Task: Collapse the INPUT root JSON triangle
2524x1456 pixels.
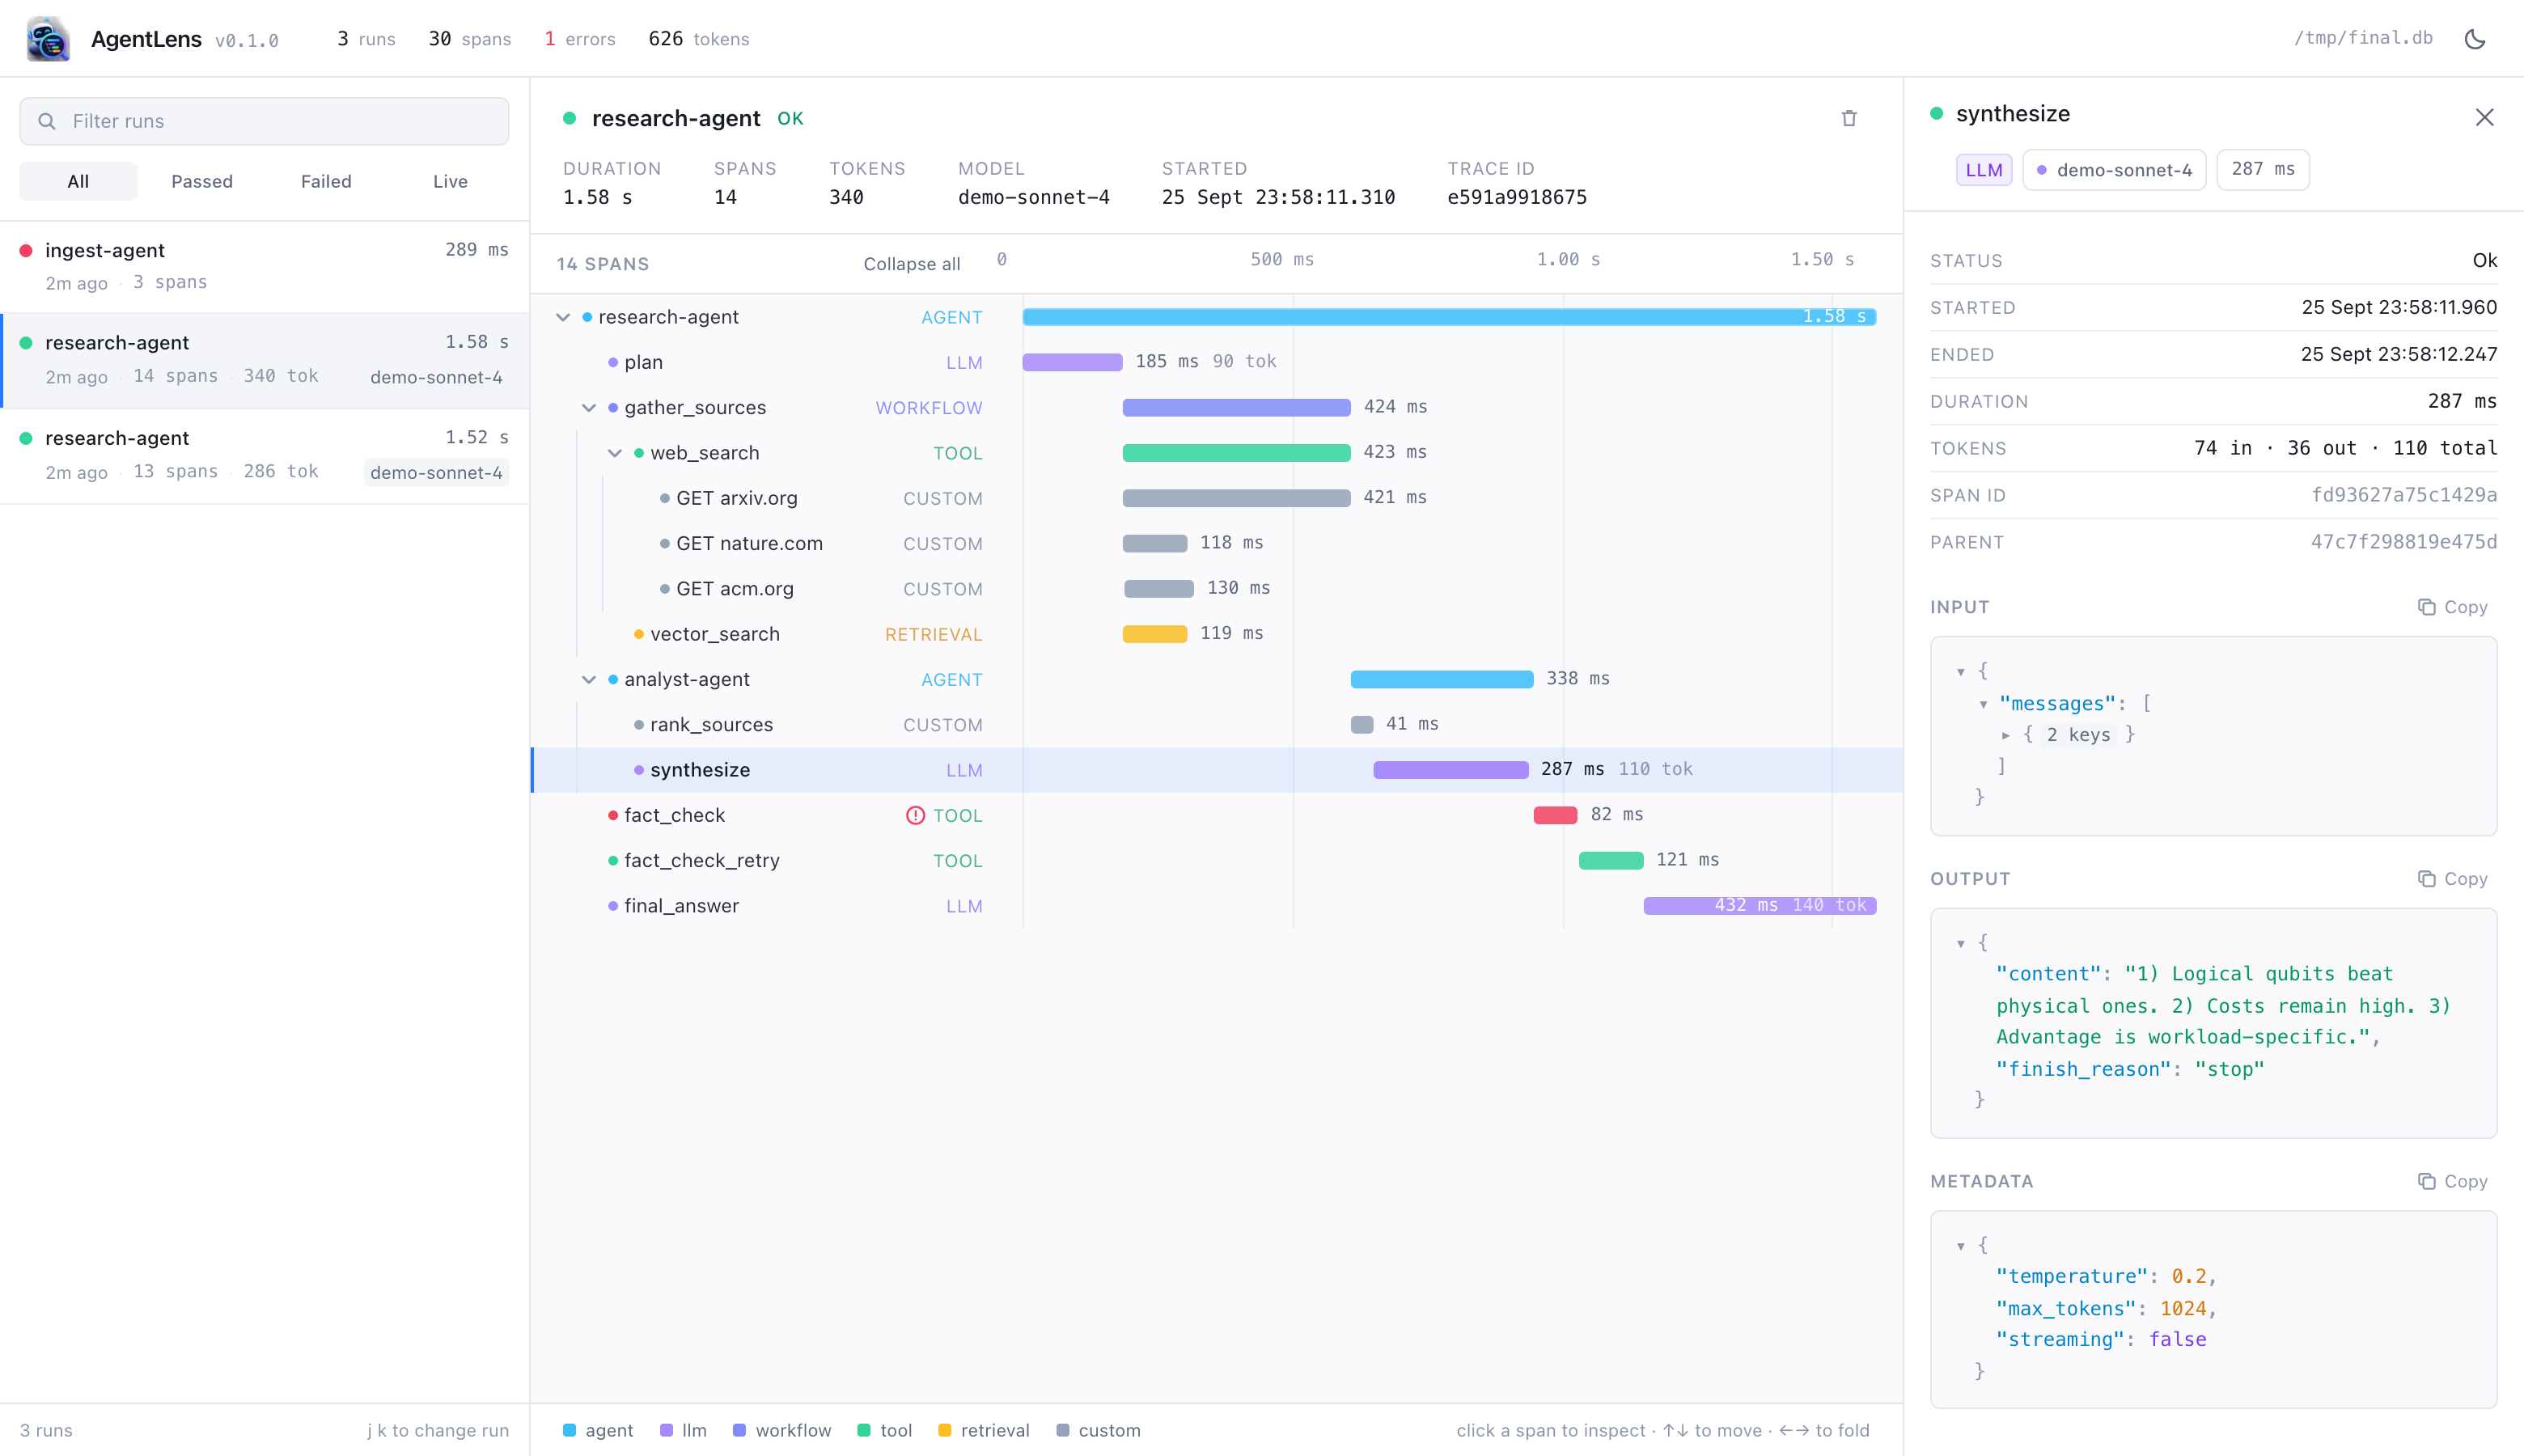Action: click(x=1961, y=672)
